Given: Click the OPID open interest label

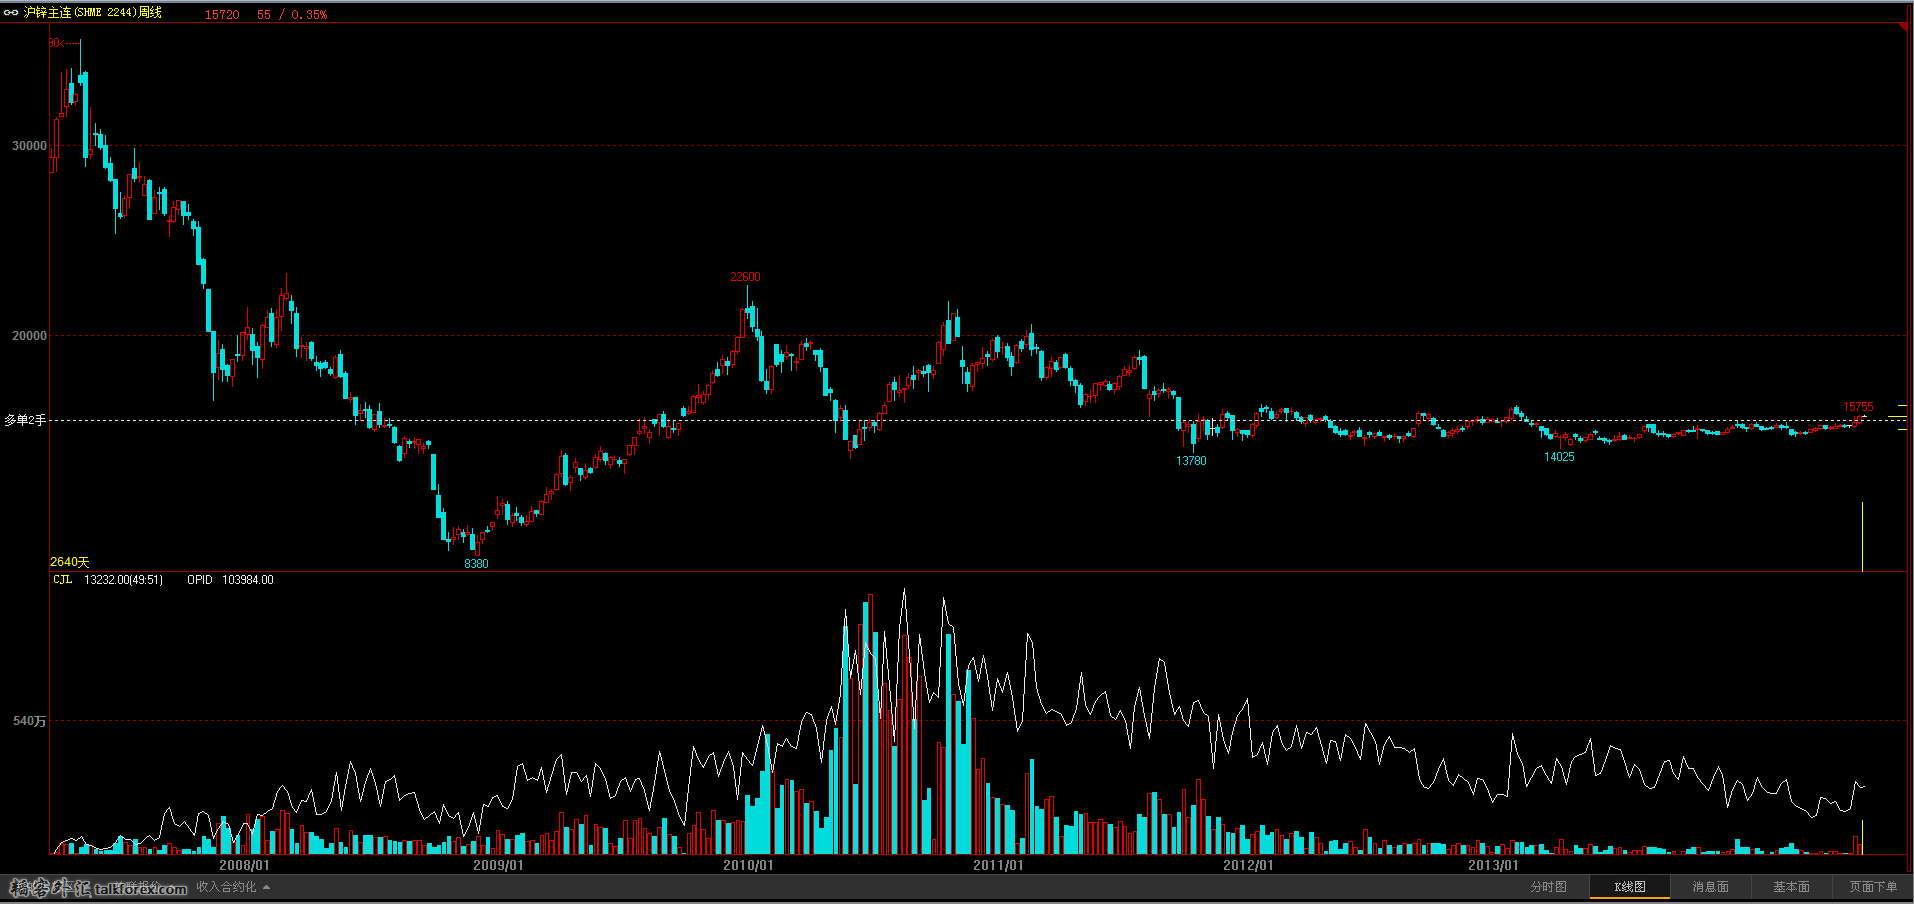Looking at the screenshot, I should [200, 580].
